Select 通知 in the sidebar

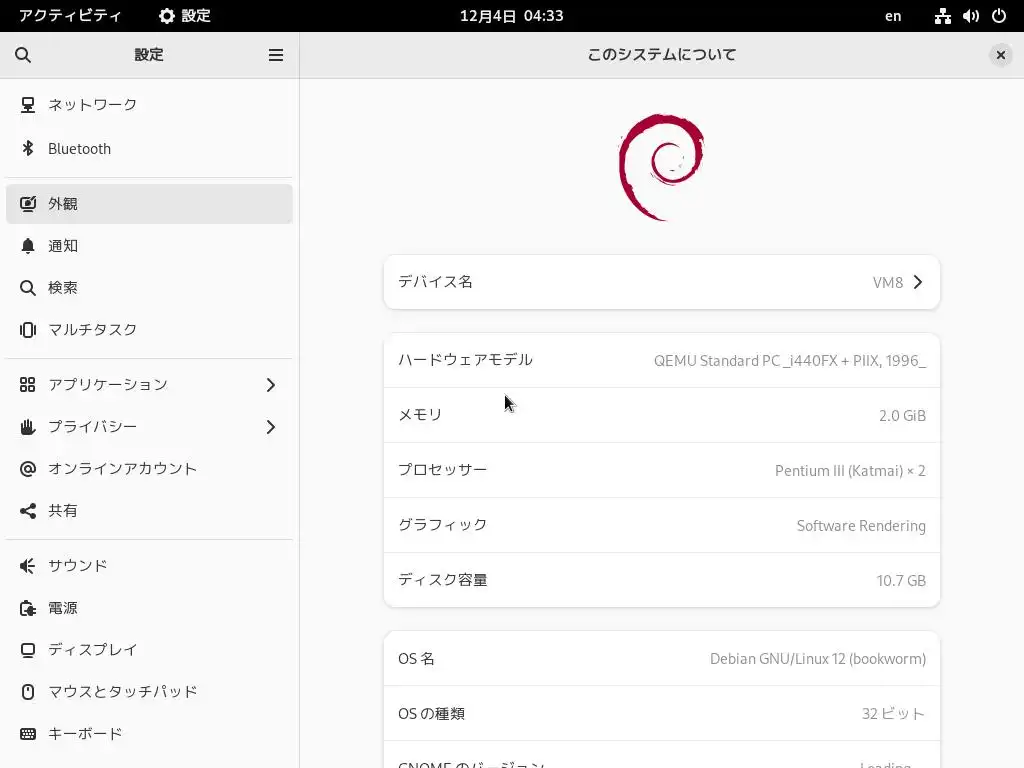click(149, 246)
